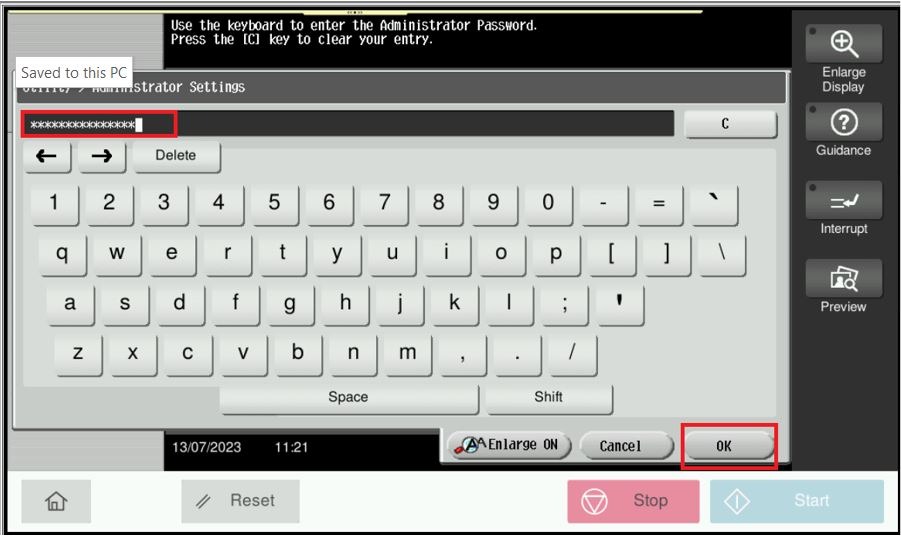Screen dimensions: 901x536
Task: Open the Guidance help icon
Action: pos(843,122)
